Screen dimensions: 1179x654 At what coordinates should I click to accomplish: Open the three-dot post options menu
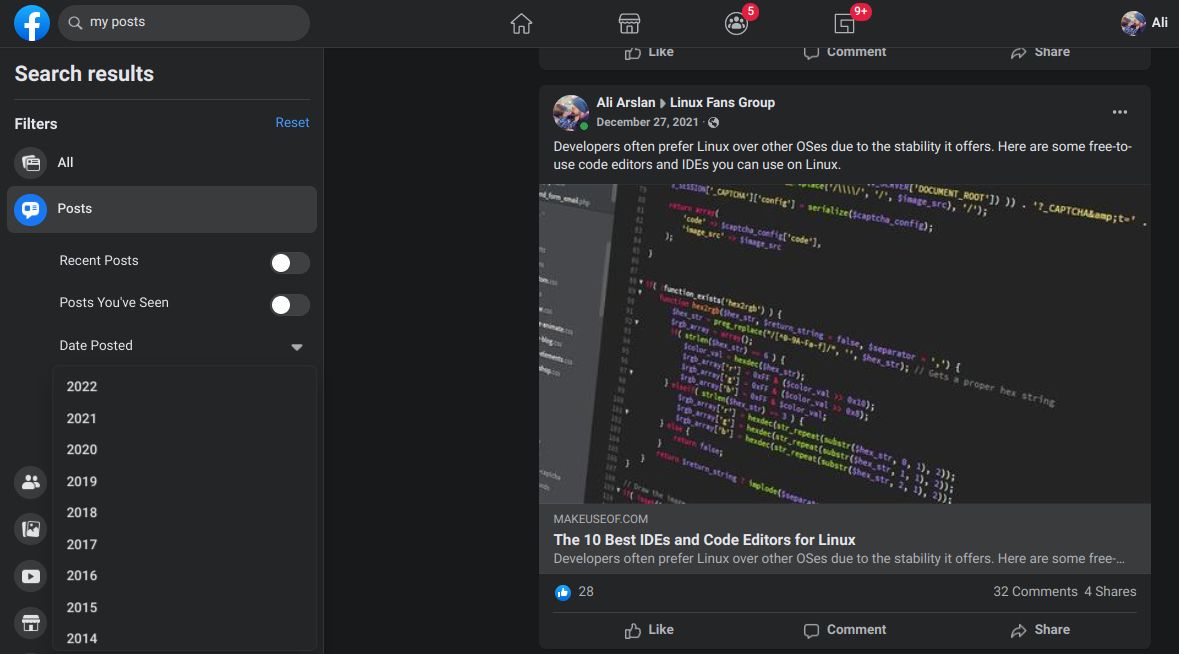1120,112
